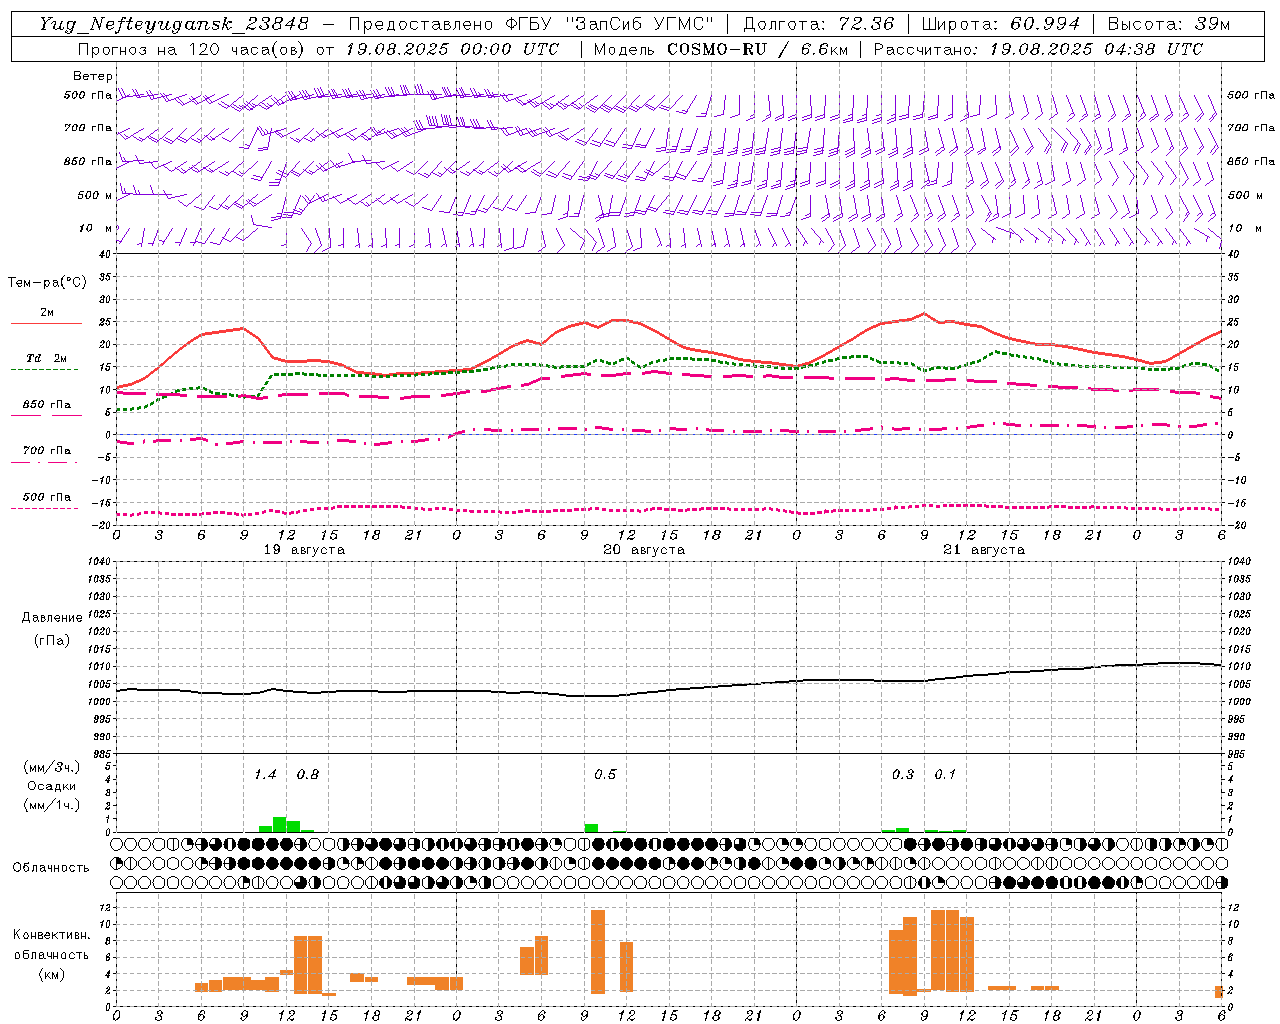
Task: Click the (мм/1ч.) precipitation unit label
Action: (x=52, y=805)
